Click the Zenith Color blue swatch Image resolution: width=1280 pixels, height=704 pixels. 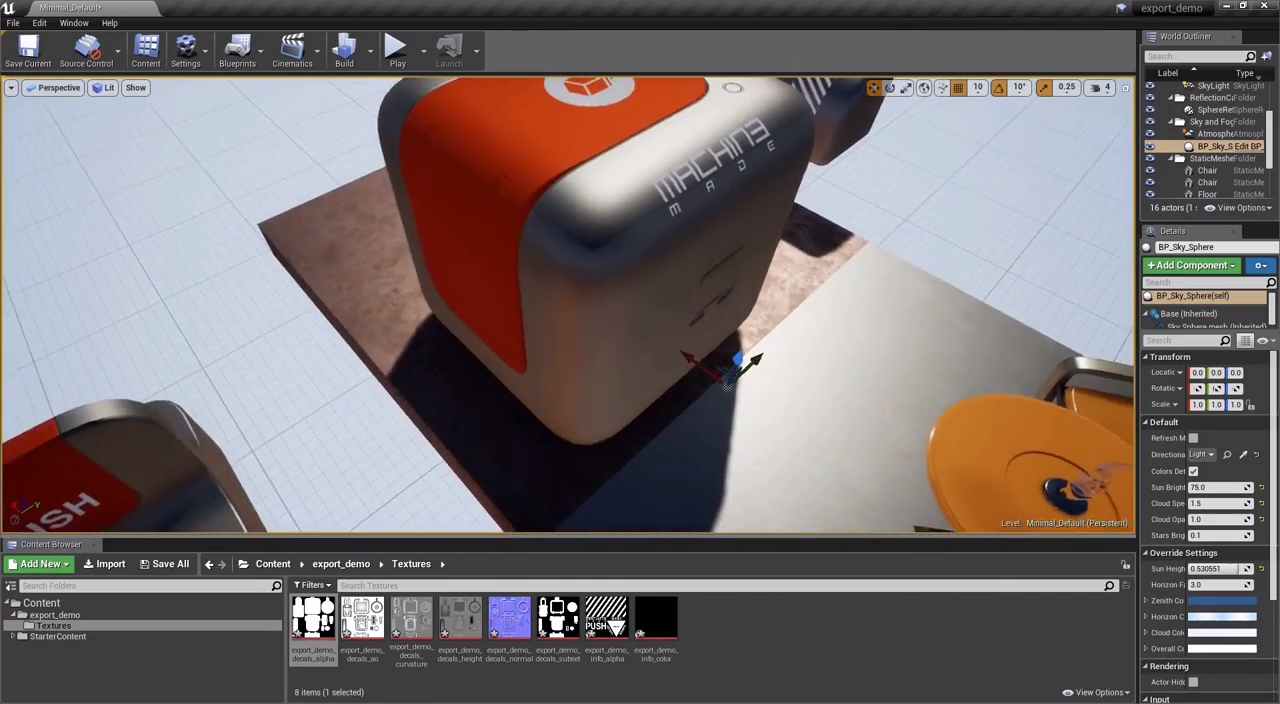(1221, 601)
